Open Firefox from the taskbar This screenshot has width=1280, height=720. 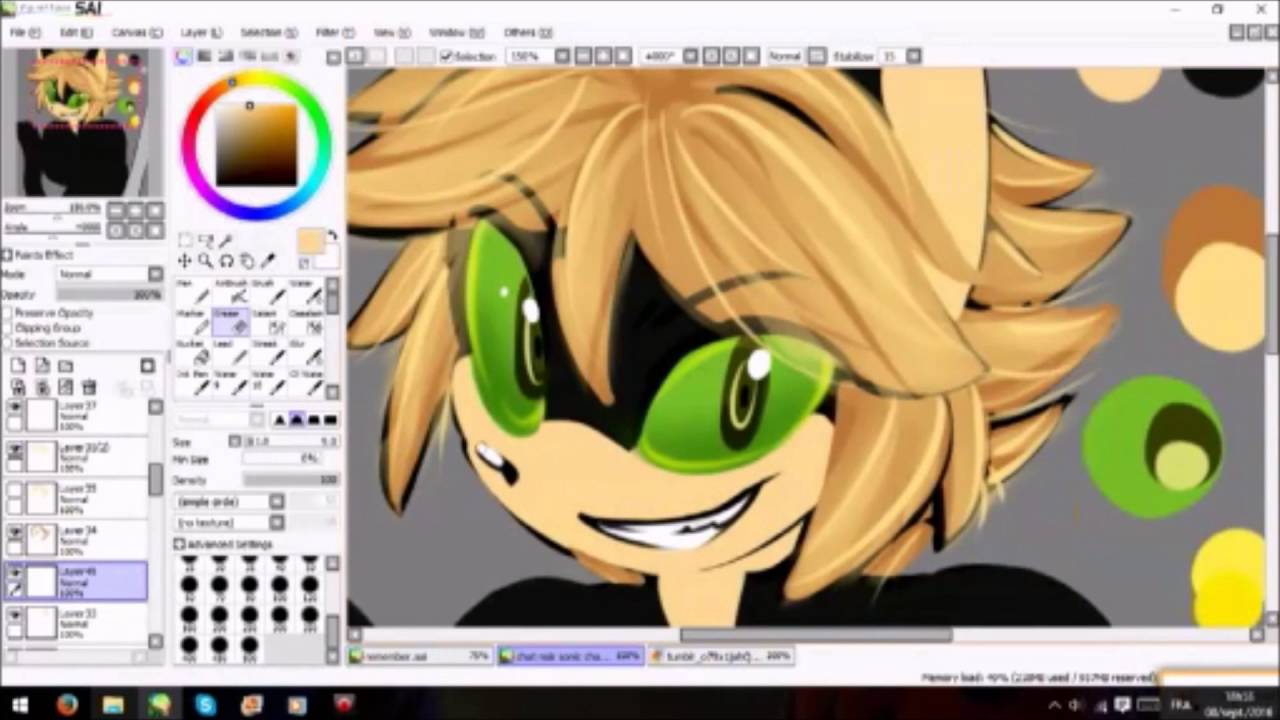pyautogui.click(x=67, y=705)
